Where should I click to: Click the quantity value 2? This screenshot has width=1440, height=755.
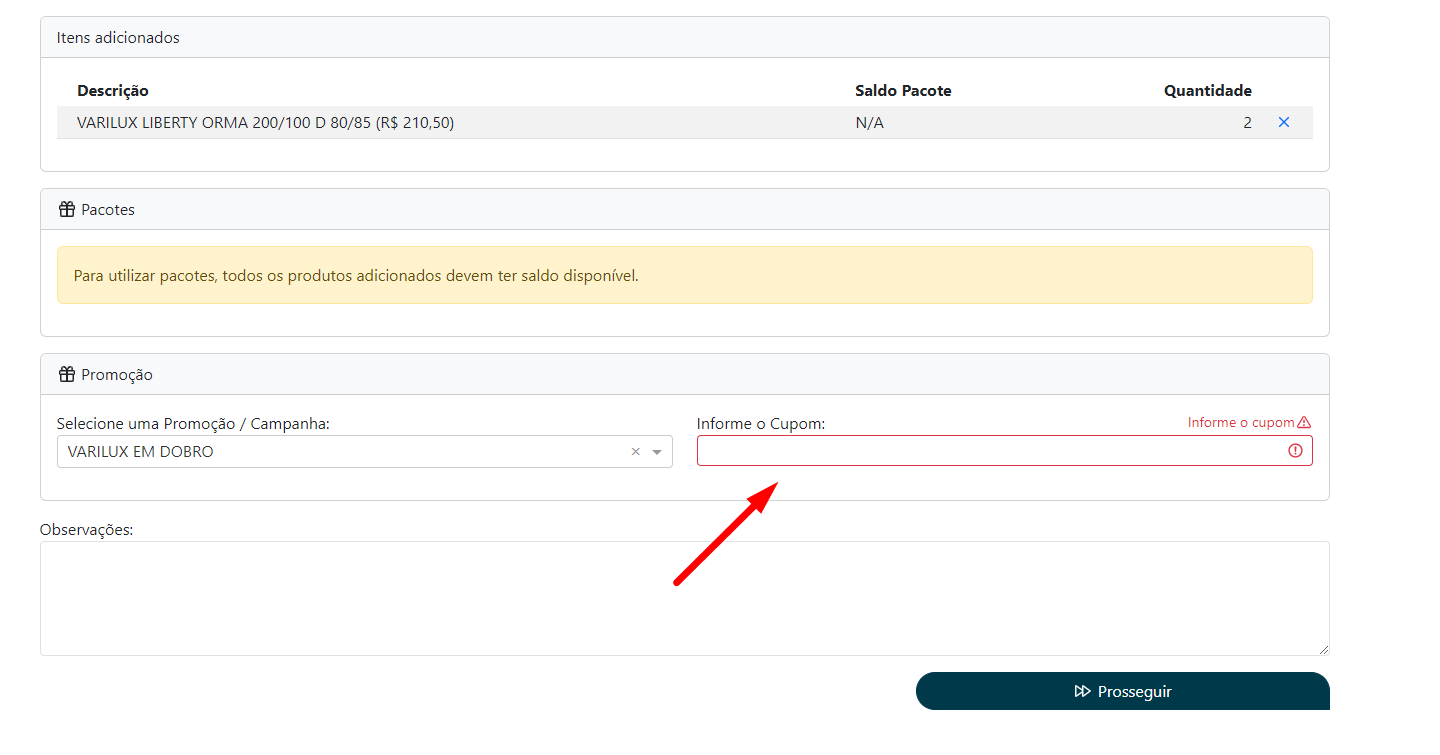(1247, 123)
